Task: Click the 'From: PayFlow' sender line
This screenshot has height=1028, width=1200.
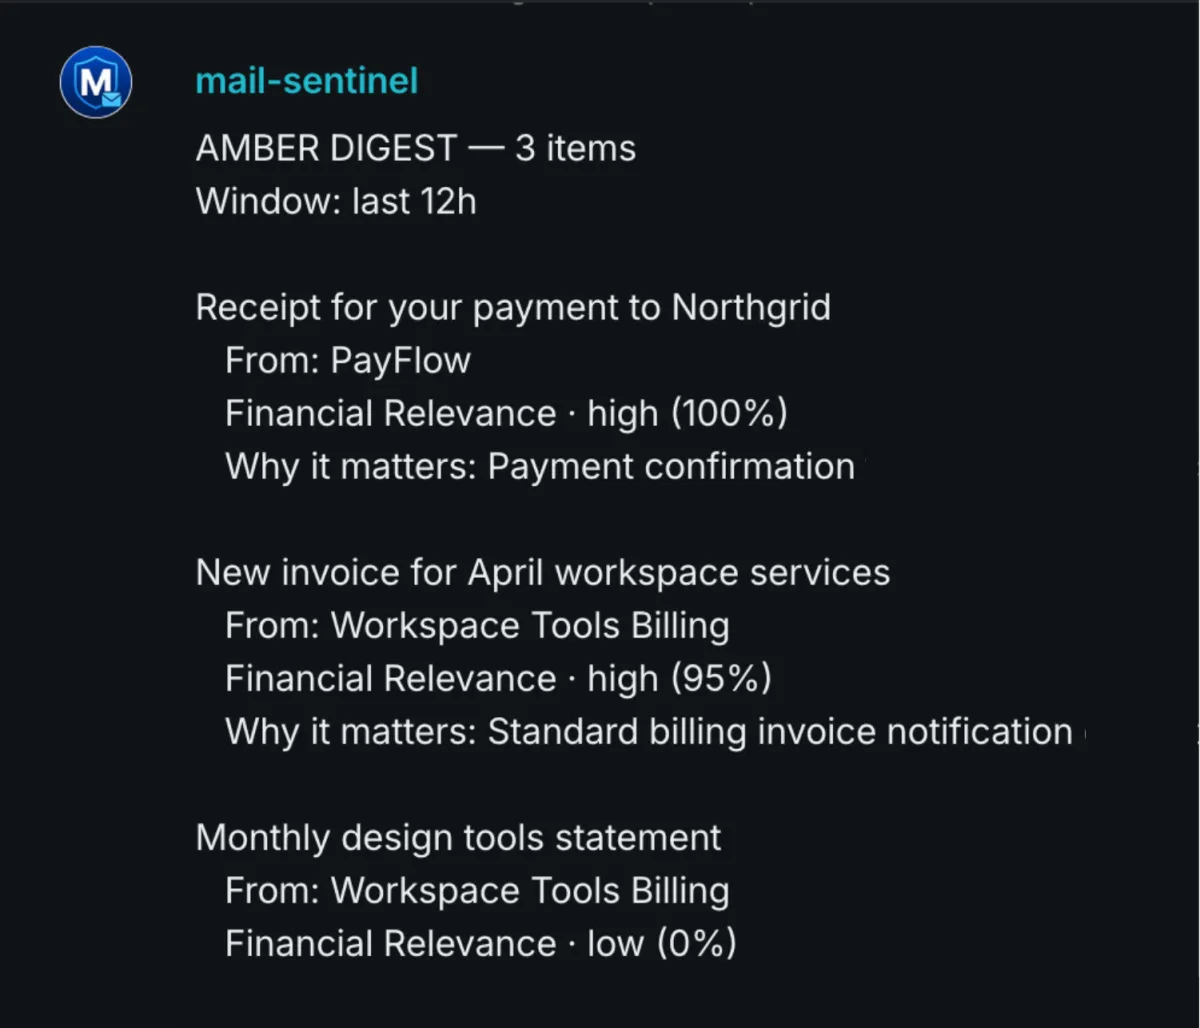Action: [347, 360]
